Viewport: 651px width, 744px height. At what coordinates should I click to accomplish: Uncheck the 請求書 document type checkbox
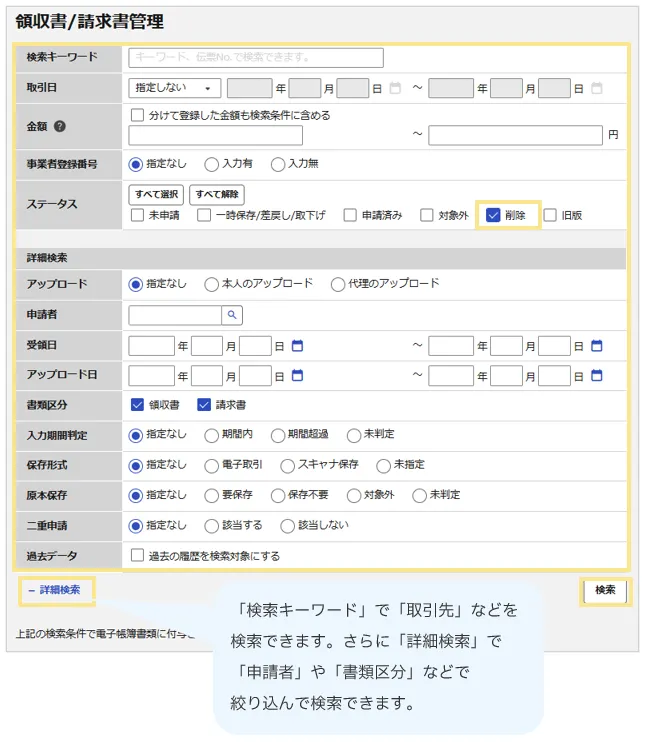point(204,405)
